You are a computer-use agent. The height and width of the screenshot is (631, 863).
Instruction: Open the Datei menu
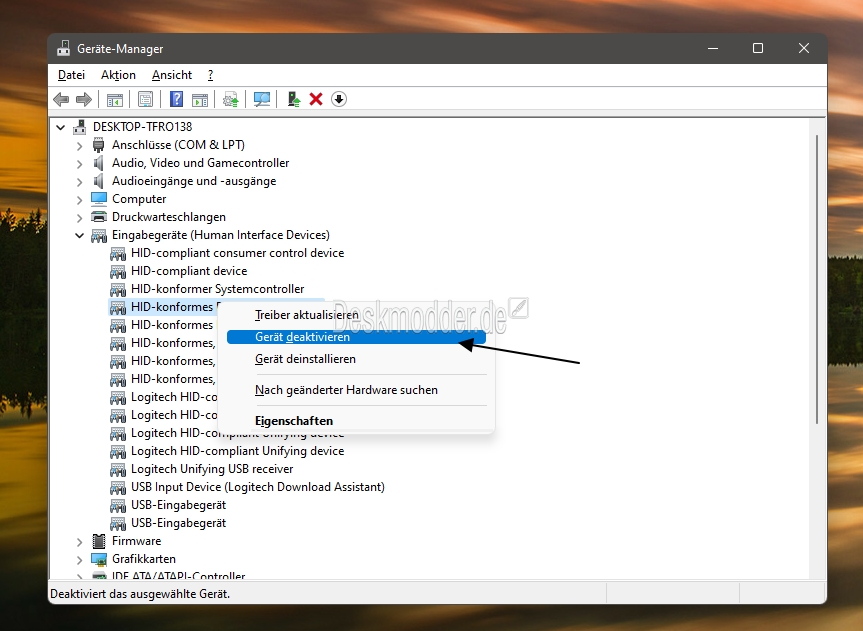click(72, 75)
